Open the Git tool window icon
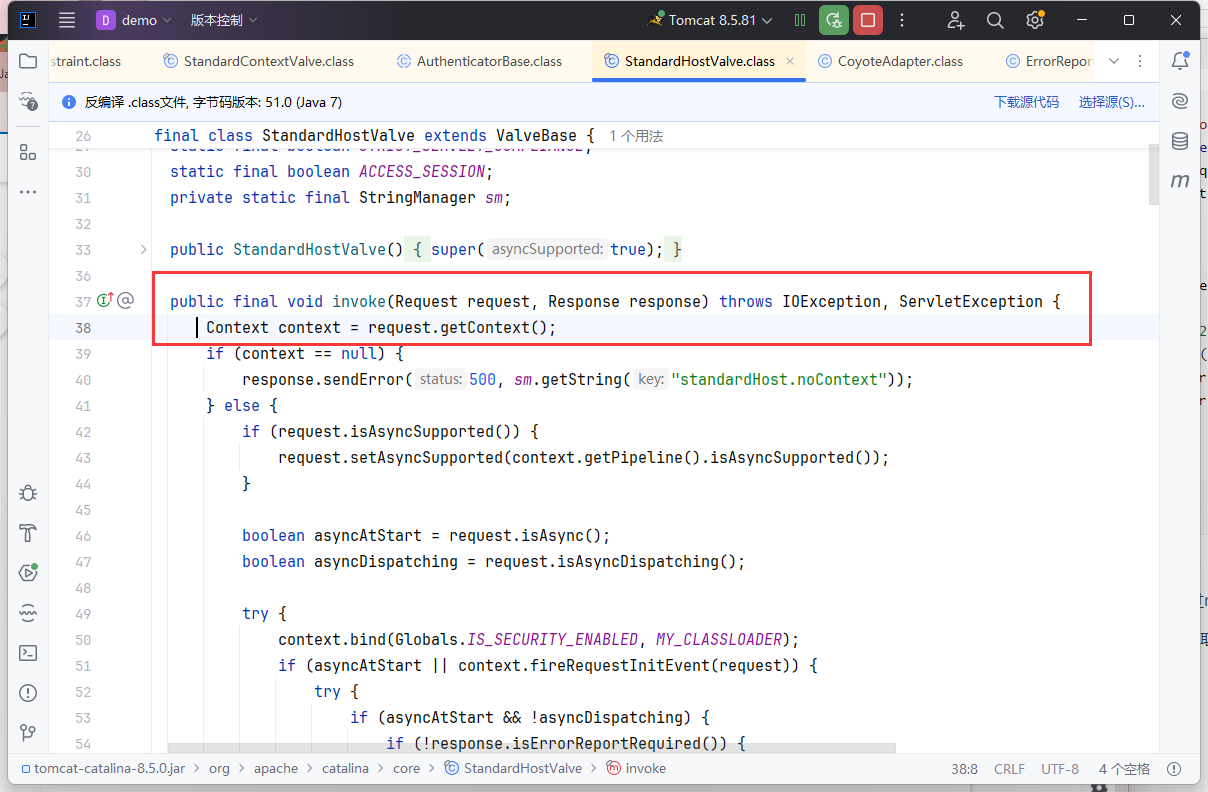Image resolution: width=1208 pixels, height=792 pixels. 28,733
